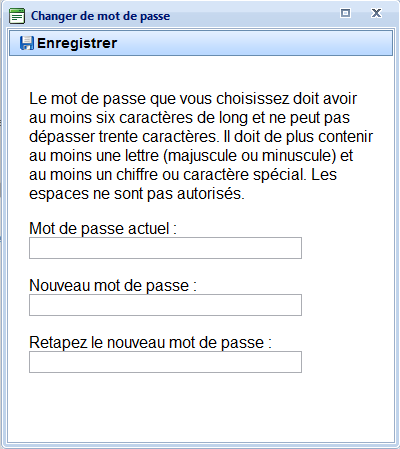This screenshot has width=400, height=449.
Task: Close the password change dialog
Action: point(376,13)
